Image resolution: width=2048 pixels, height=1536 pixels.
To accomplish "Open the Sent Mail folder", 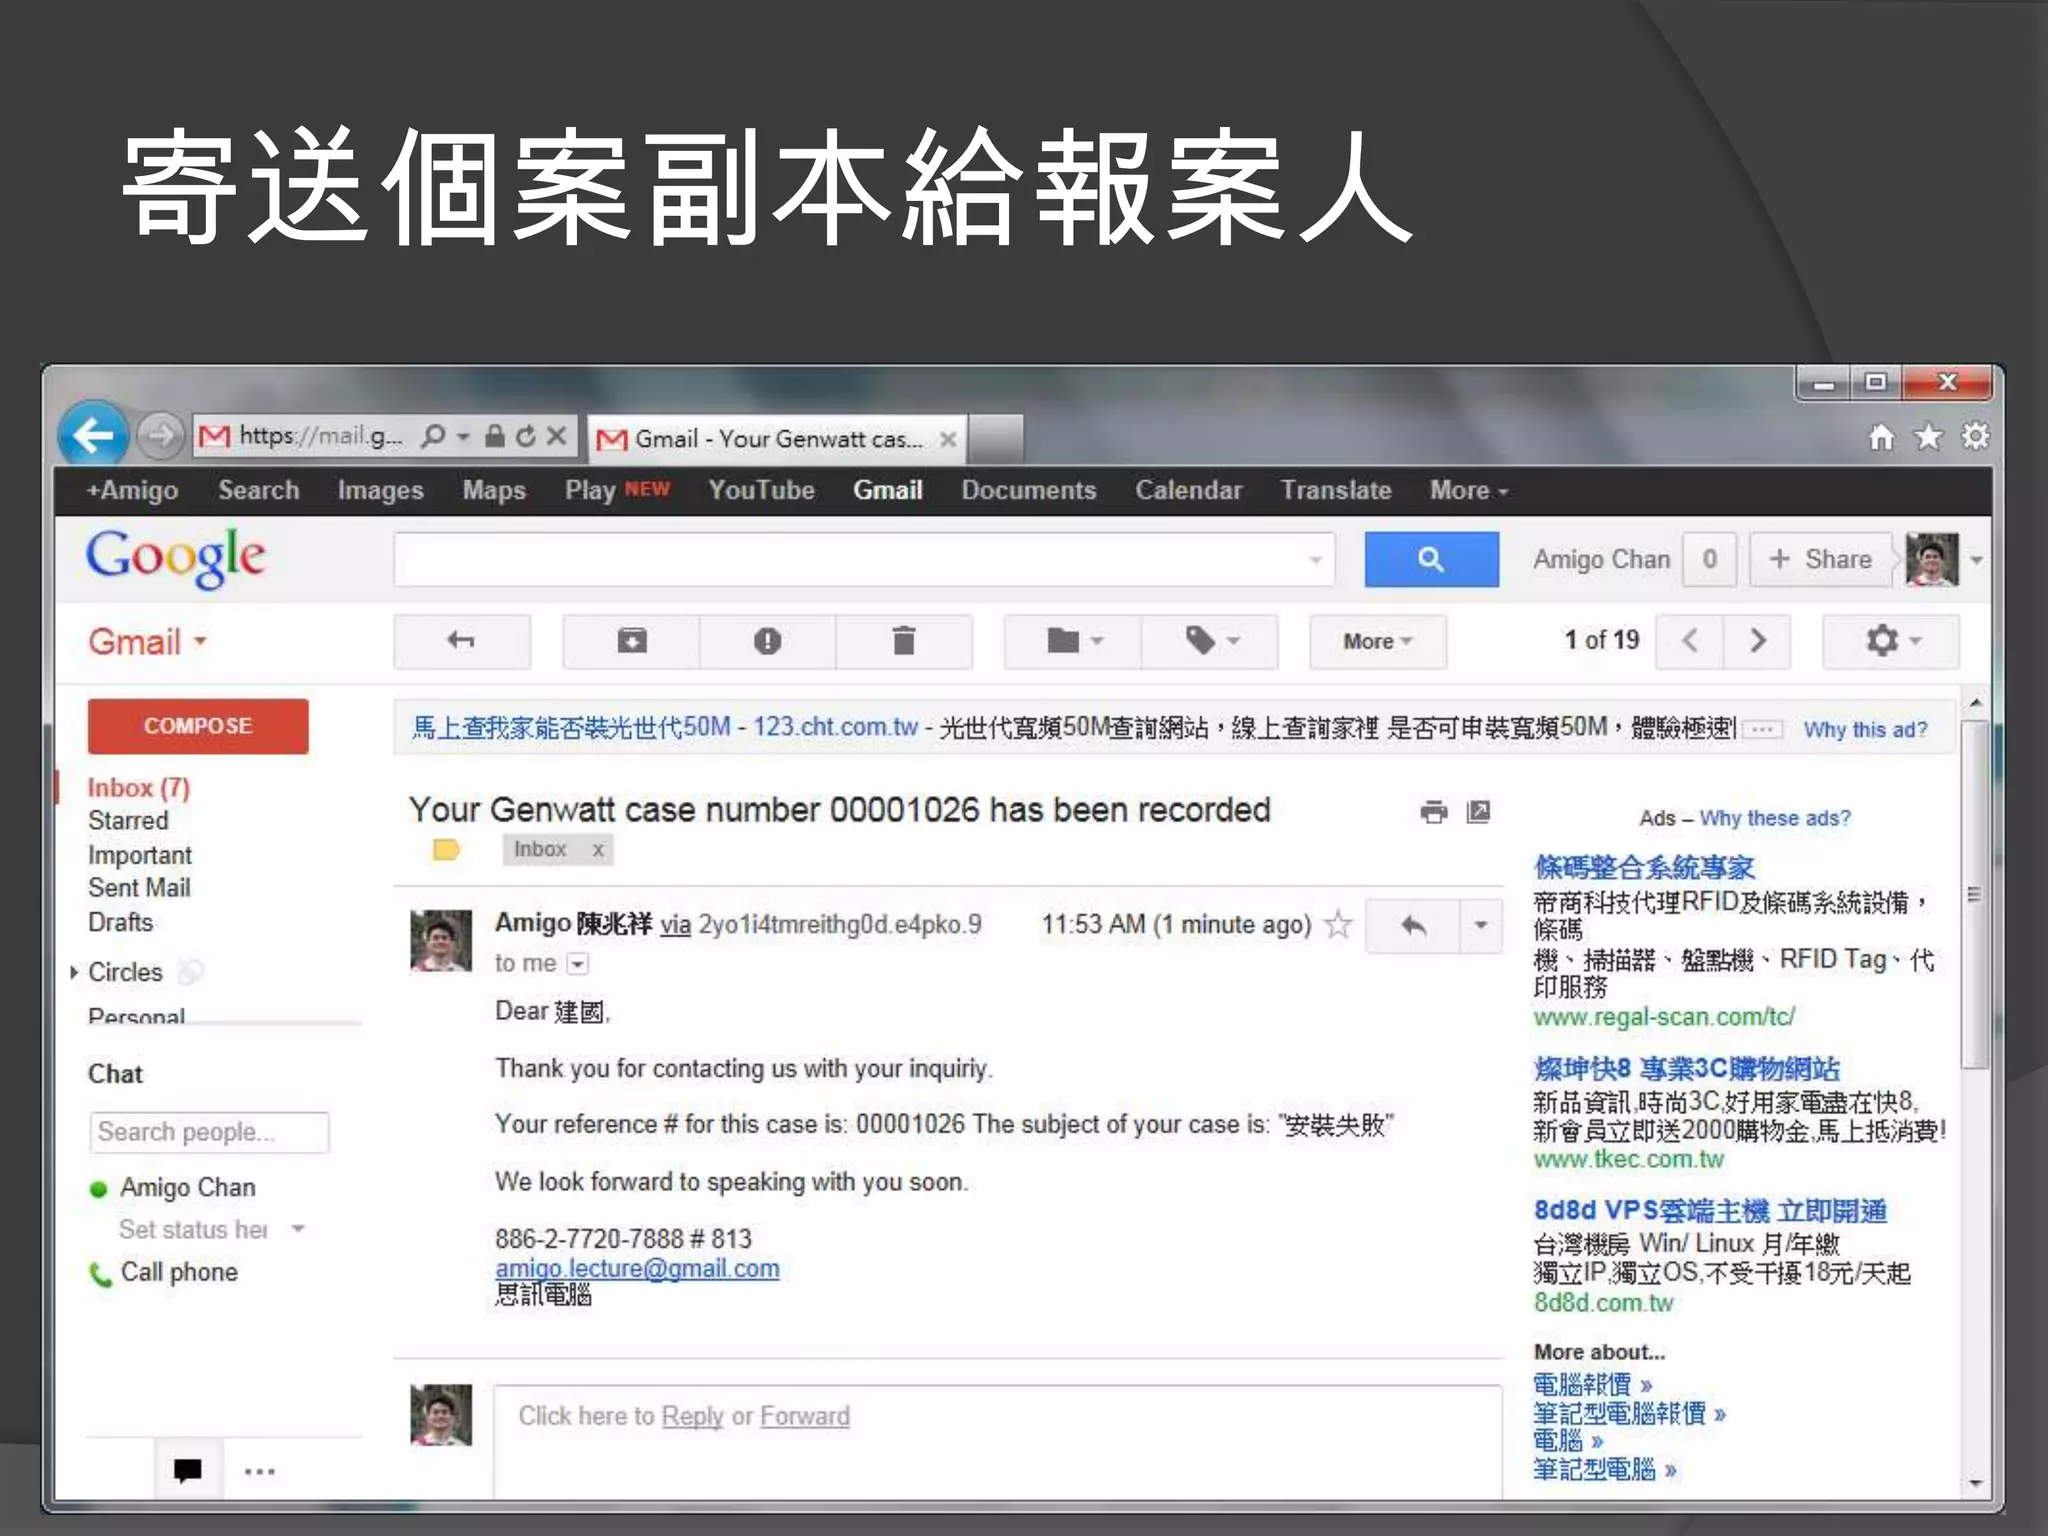I will 139,888.
